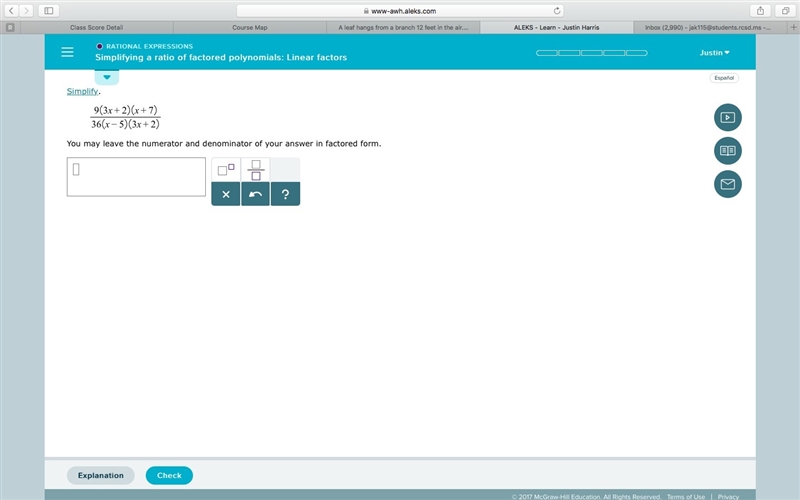800x500 pixels.
Task: Show all Safari tabs
Action: pos(785,10)
